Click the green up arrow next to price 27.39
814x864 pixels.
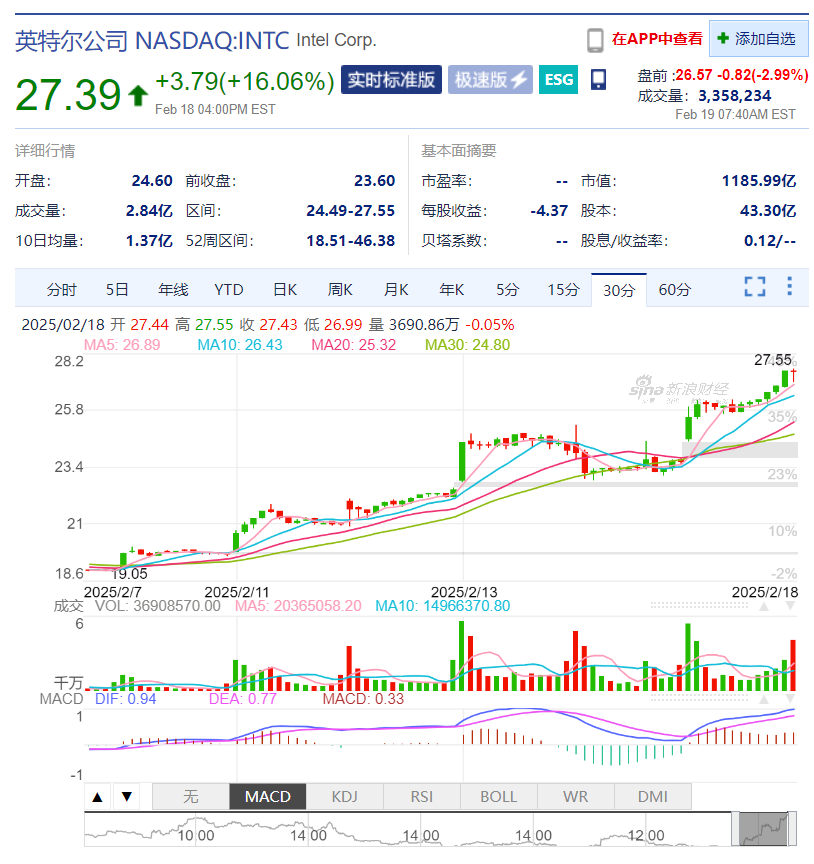pos(138,95)
